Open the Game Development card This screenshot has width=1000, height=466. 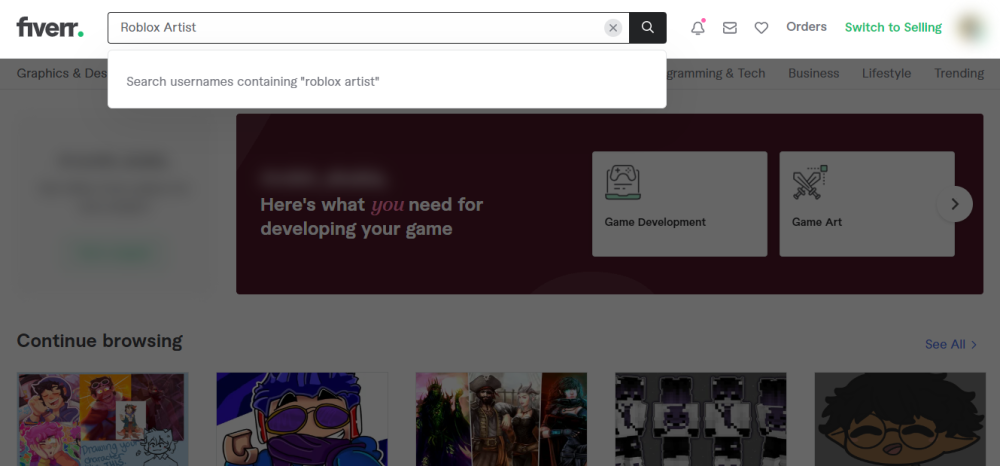[x=679, y=204]
